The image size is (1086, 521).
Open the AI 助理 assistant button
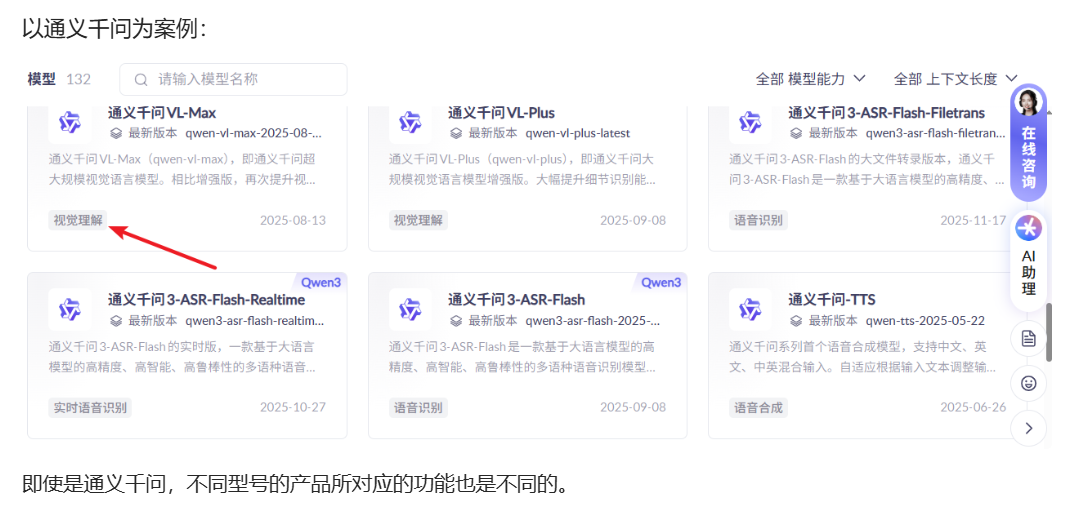pos(1029,261)
